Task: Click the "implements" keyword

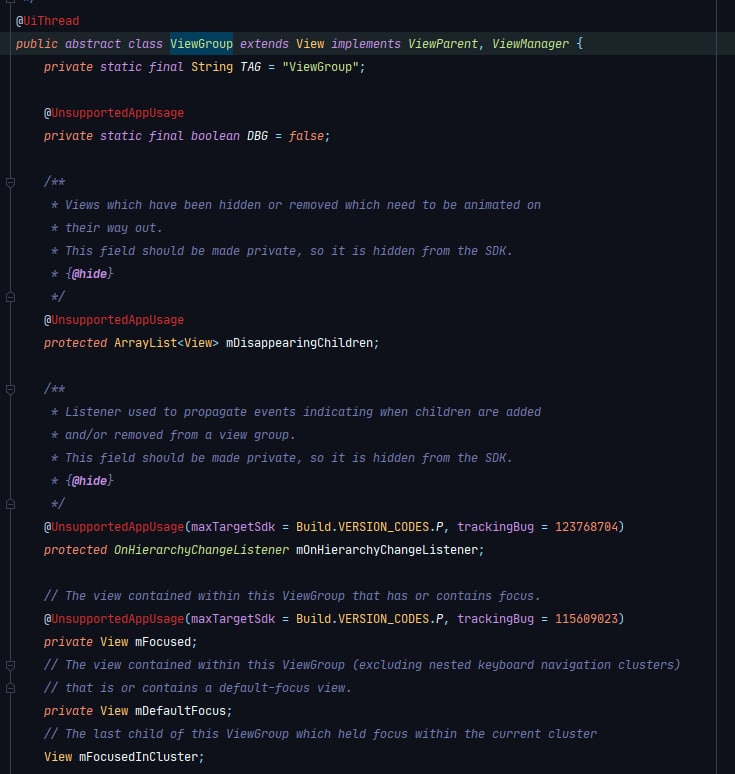Action: click(x=366, y=44)
